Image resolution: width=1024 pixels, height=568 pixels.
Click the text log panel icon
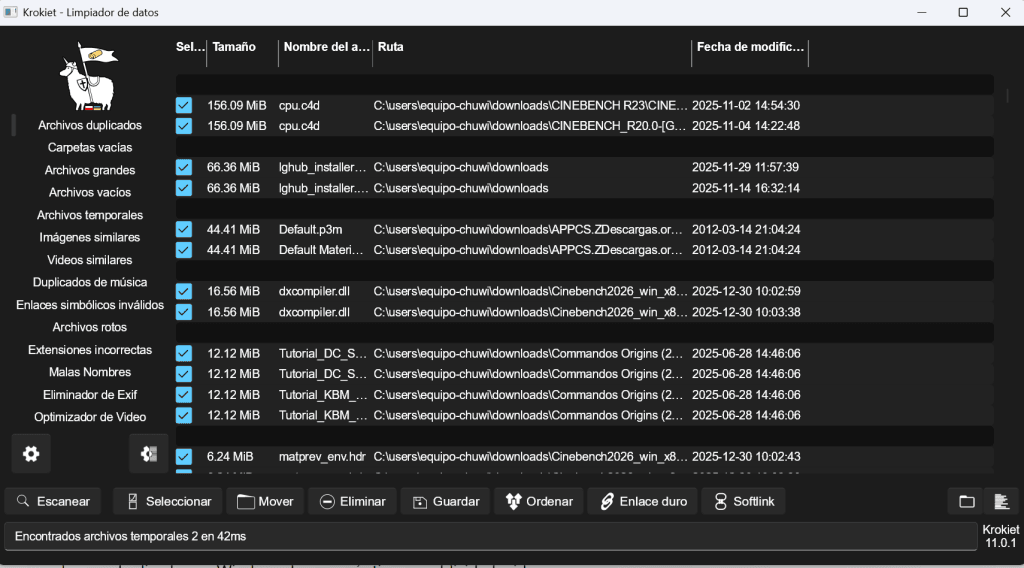coord(1001,501)
